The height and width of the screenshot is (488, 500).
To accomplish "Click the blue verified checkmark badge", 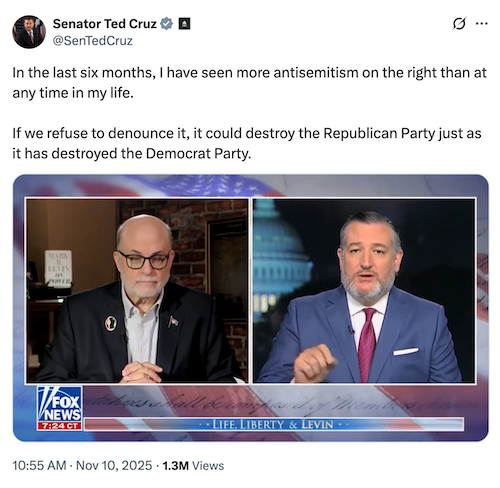I will tap(167, 24).
